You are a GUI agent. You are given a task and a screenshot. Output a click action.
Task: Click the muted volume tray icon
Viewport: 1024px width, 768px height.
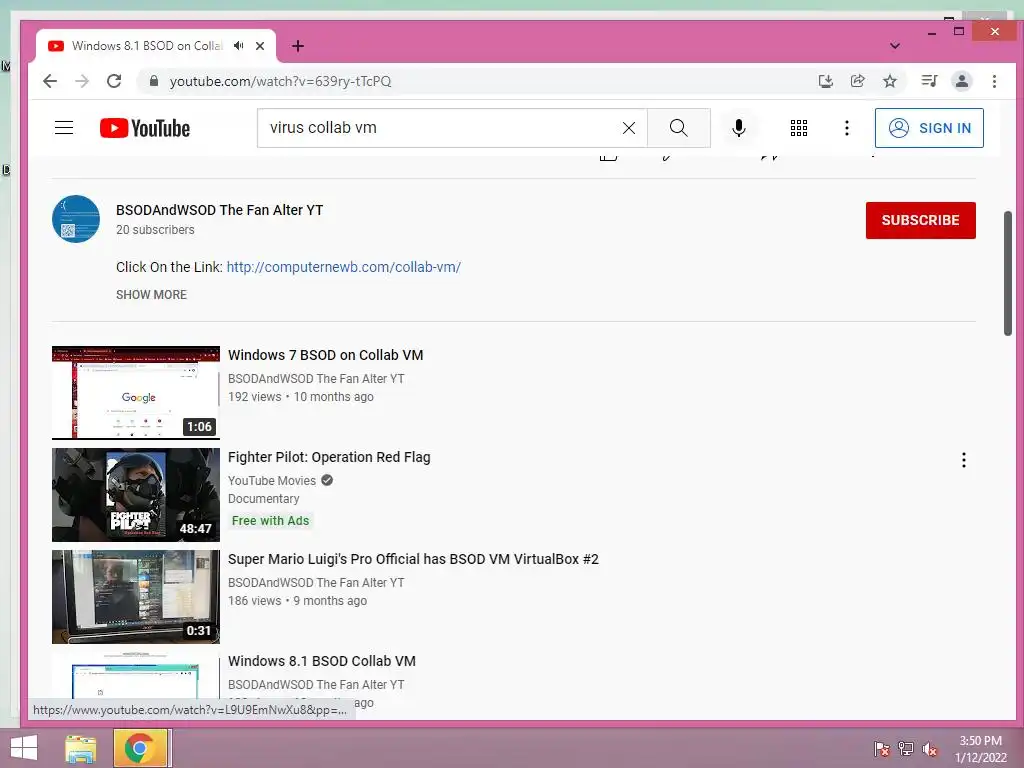click(x=929, y=749)
